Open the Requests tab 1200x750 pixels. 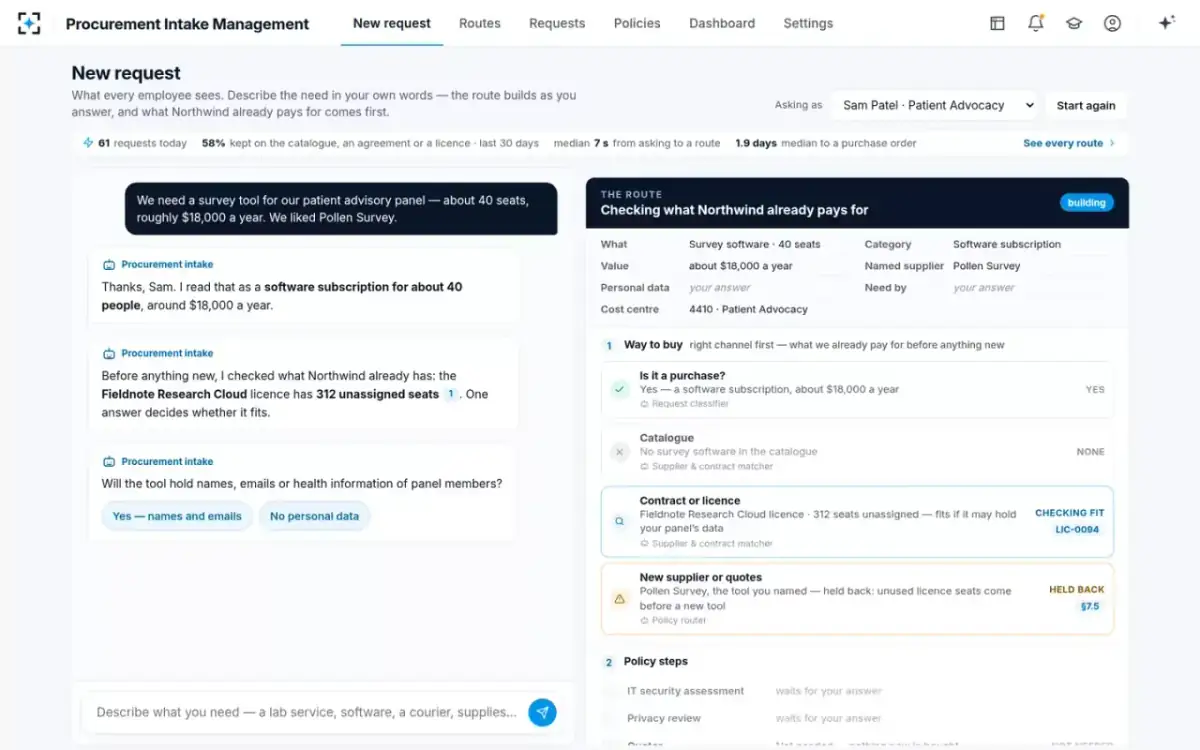click(557, 23)
